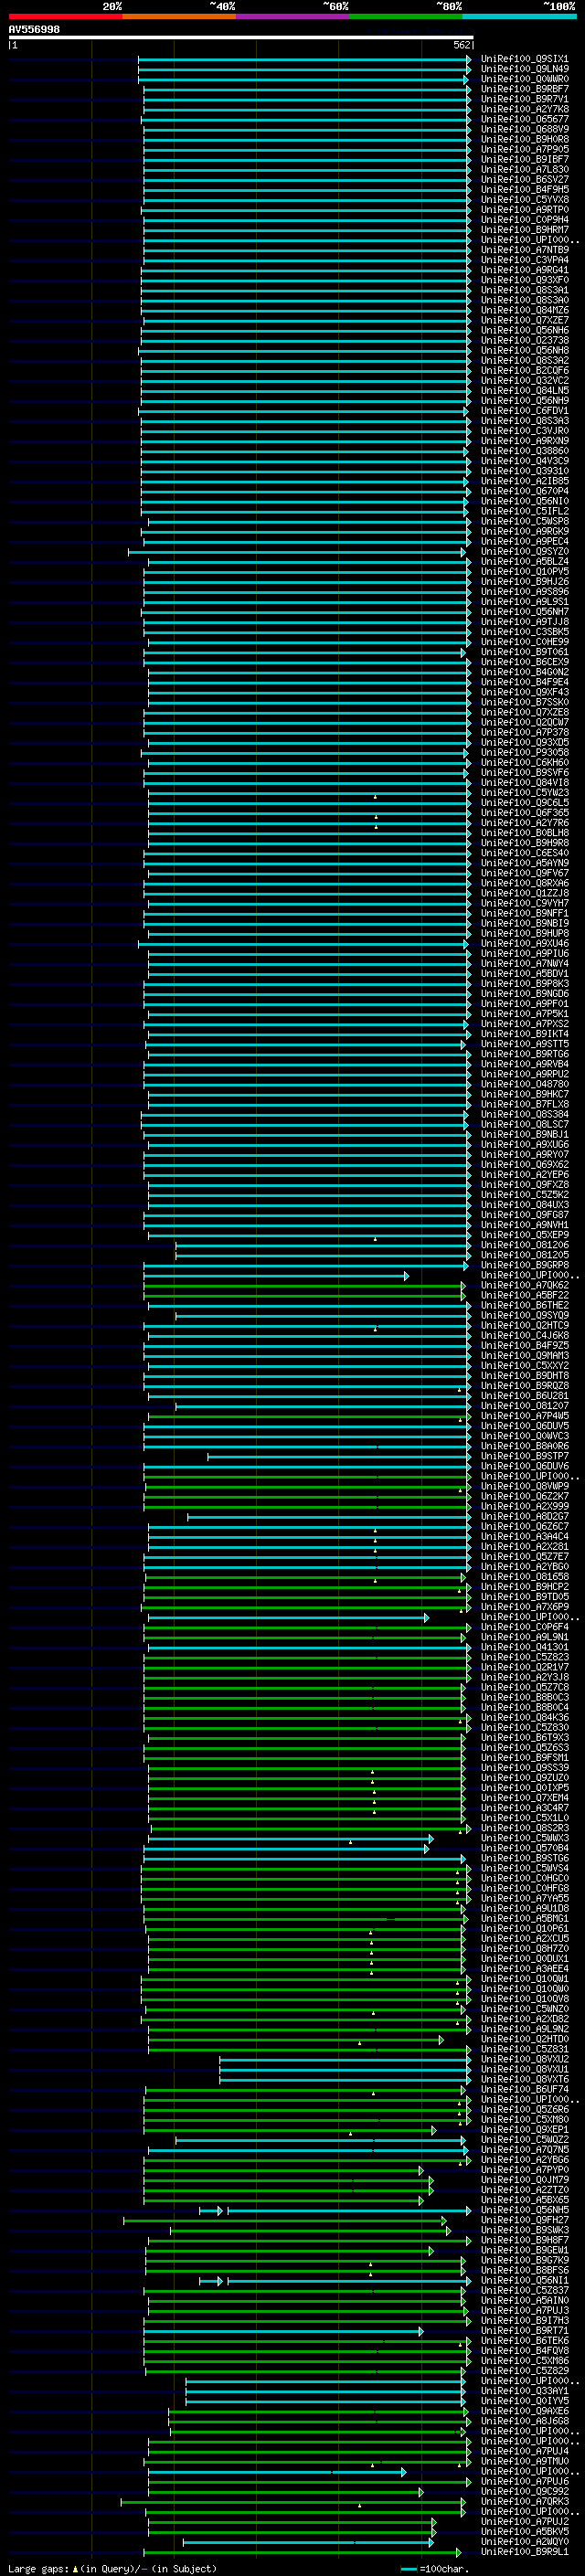Select the UniRef100_B9RQZ8 label

[524, 1385]
